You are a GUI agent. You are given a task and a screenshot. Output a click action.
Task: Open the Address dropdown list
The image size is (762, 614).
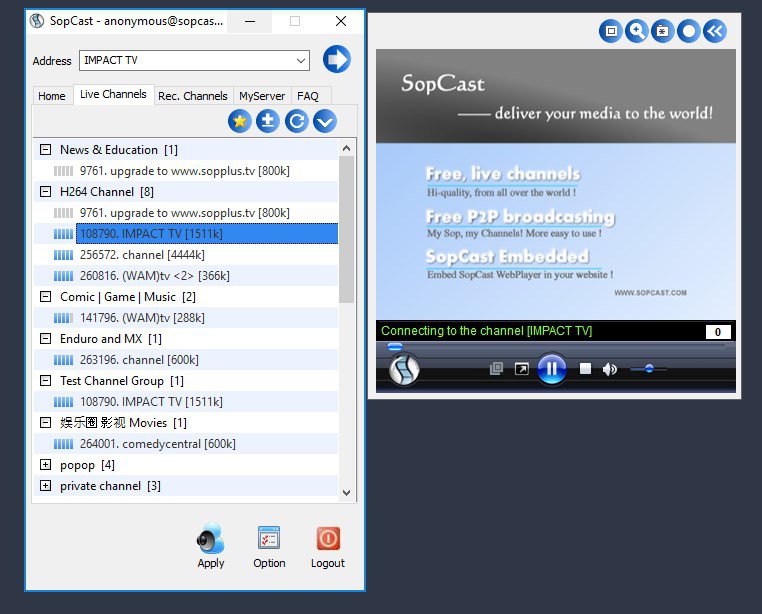301,61
